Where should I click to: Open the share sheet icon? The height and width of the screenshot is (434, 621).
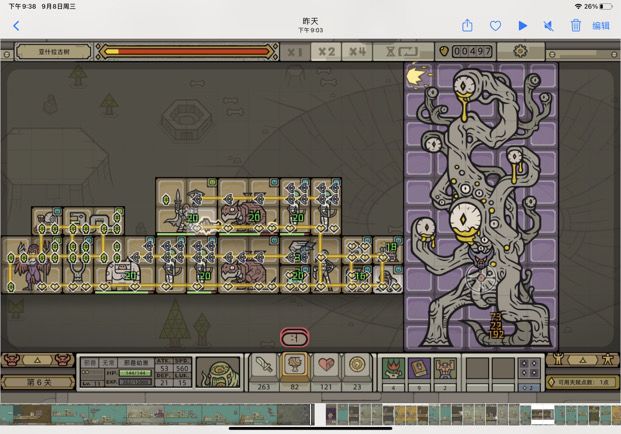tap(467, 25)
